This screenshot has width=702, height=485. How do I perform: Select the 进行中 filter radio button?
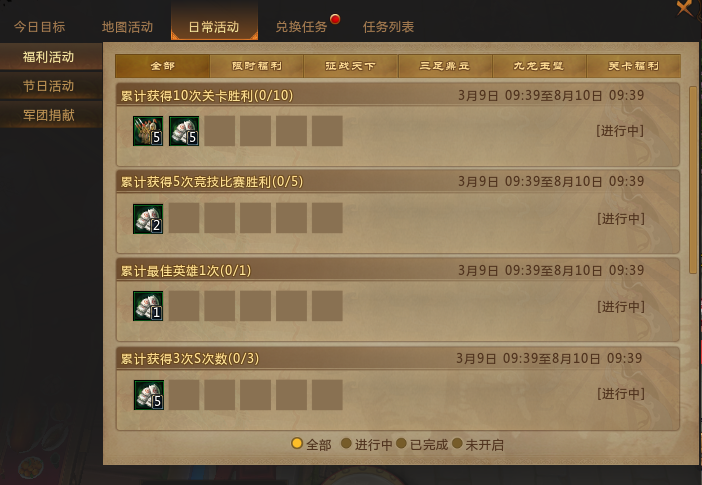point(346,443)
